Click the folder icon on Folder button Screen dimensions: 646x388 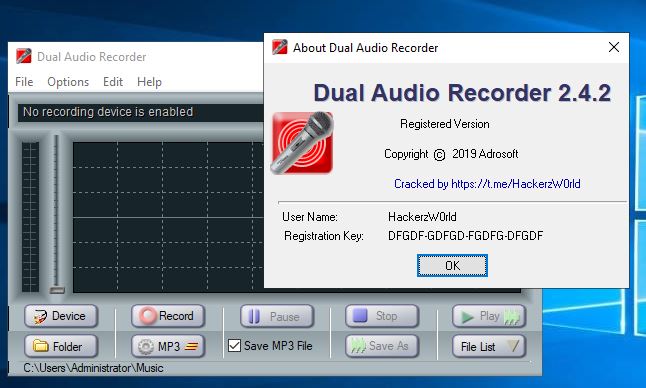click(x=40, y=345)
